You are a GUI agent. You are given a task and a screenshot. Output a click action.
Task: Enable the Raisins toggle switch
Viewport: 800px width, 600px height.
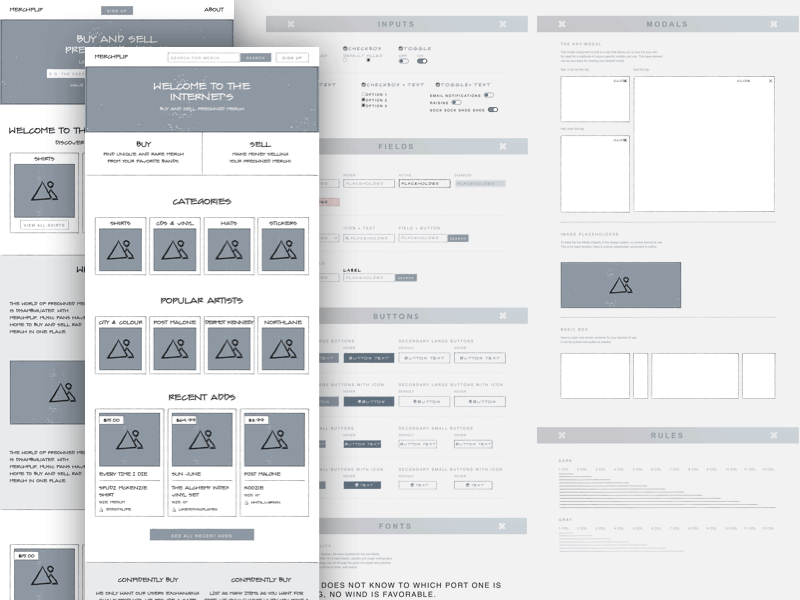click(456, 102)
